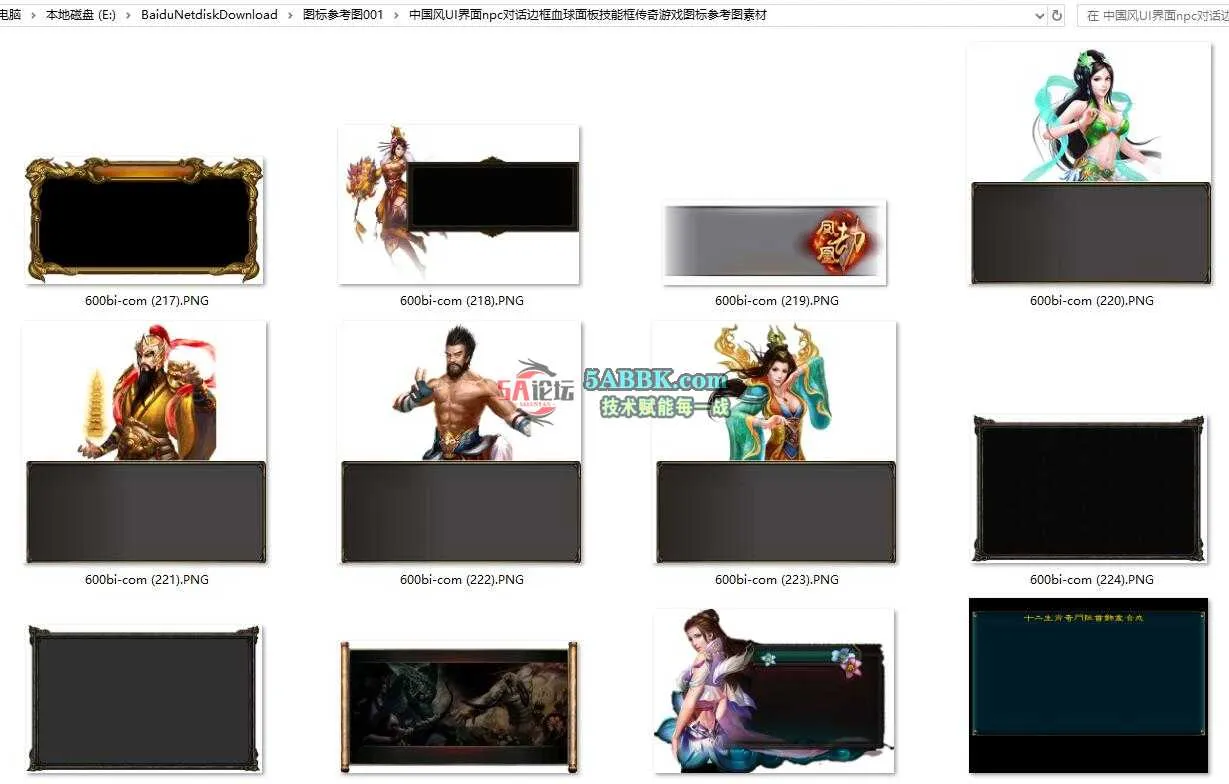Image resolution: width=1229 pixels, height=784 pixels.
Task: Click the 600bi-com (220).PNG image thumbnail
Action: click(1089, 164)
